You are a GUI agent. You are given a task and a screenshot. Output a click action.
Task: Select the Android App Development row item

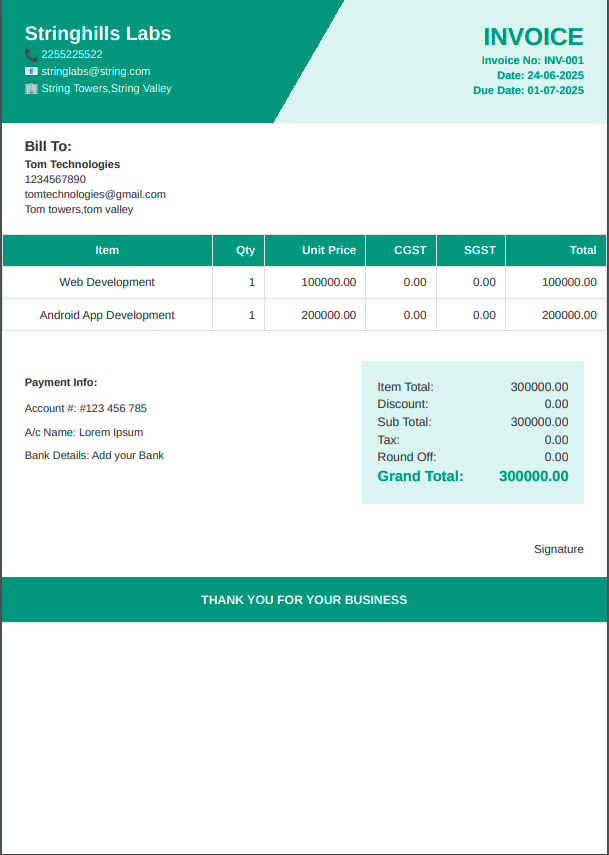pyautogui.click(x=107, y=315)
